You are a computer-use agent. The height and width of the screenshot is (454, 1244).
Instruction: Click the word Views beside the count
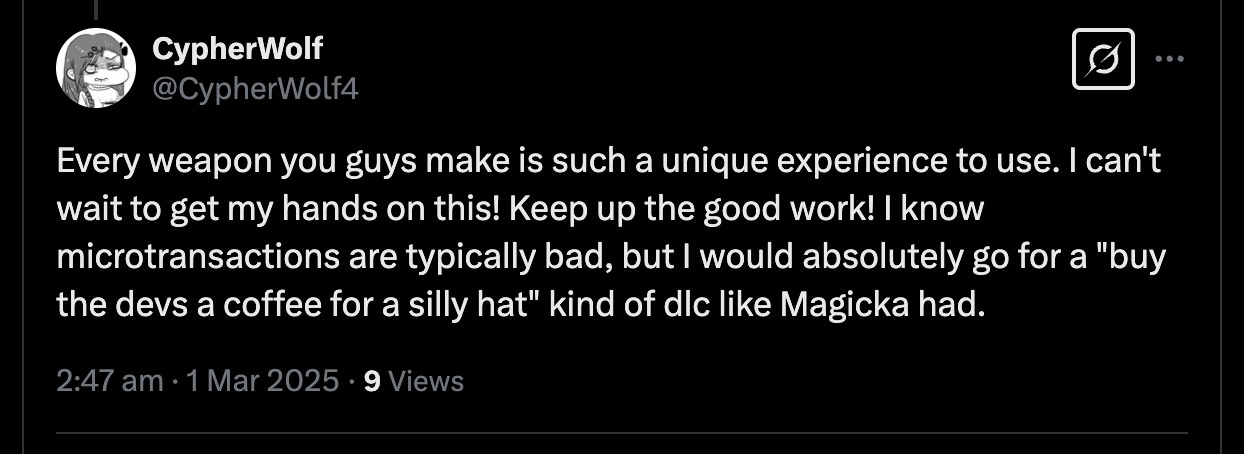425,381
